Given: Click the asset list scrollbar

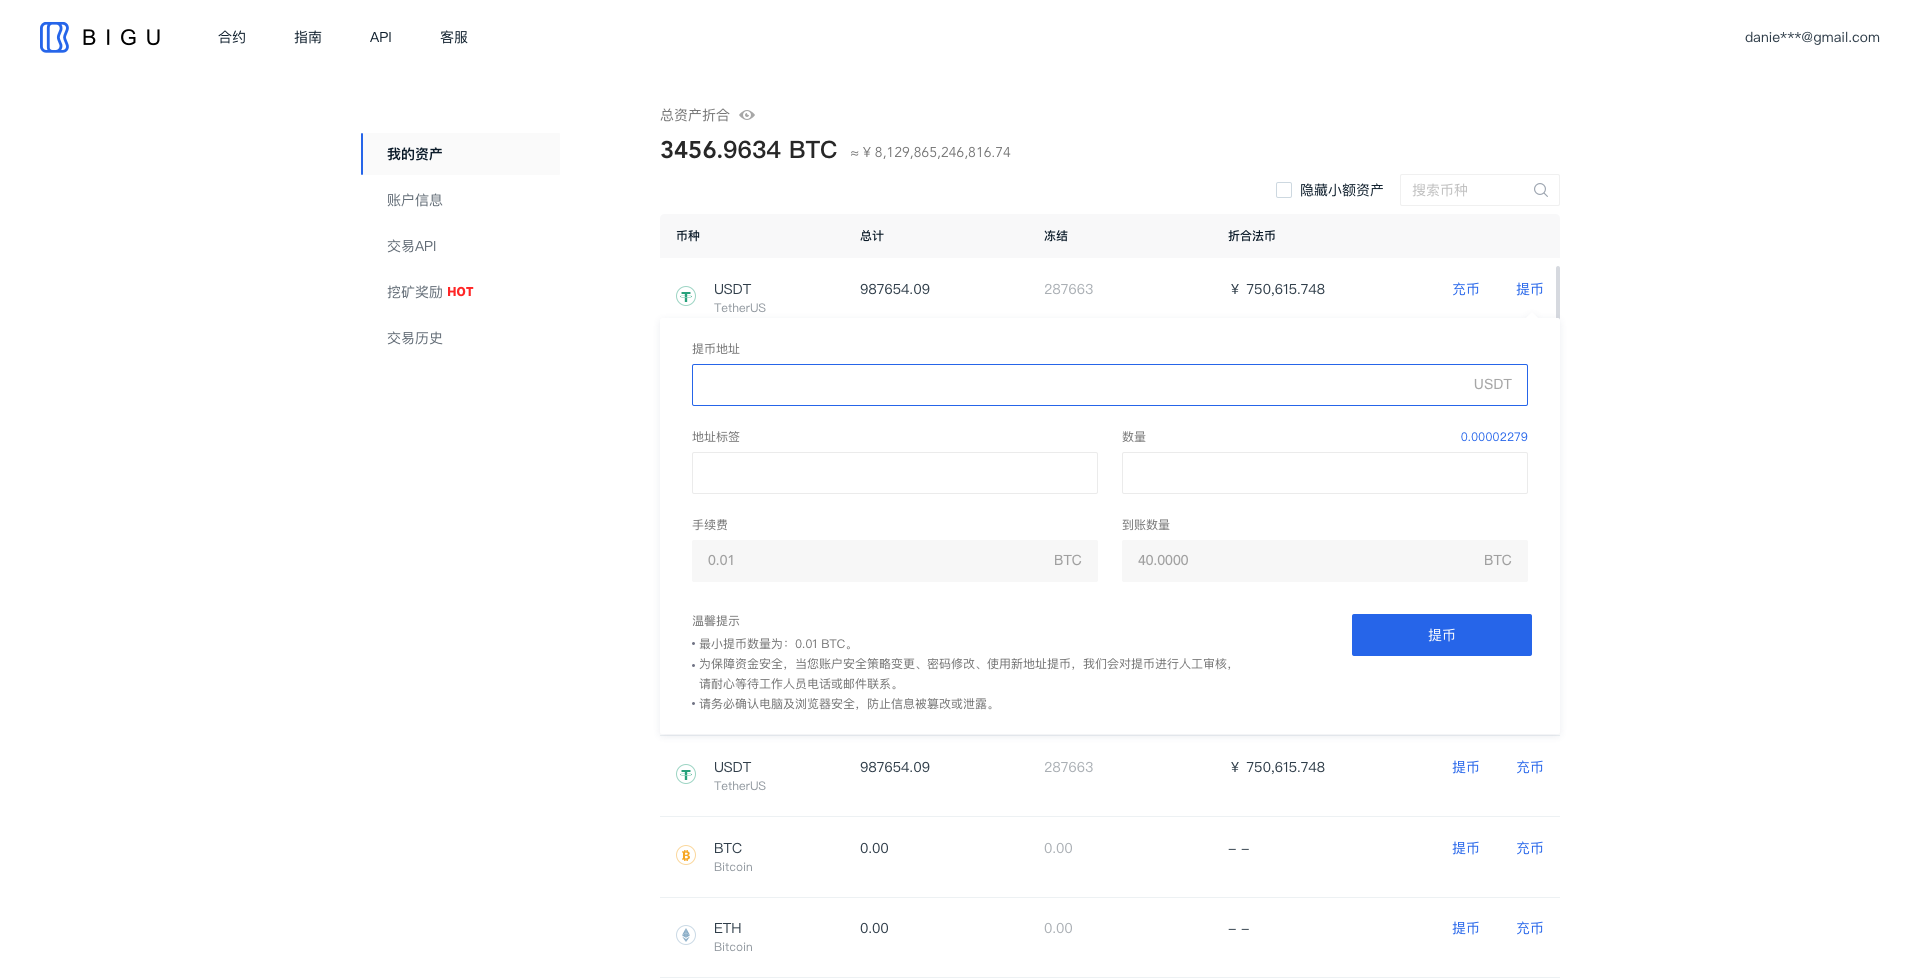Looking at the screenshot, I should point(1558,292).
